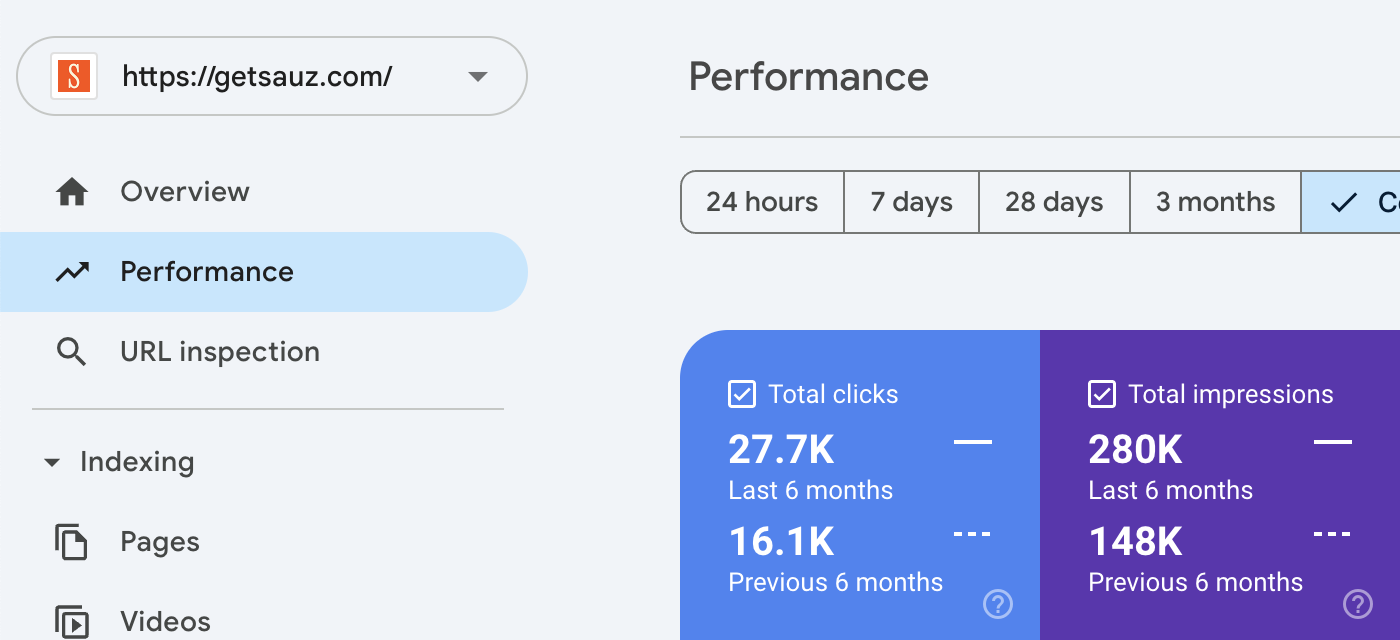This screenshot has height=640, width=1400.
Task: Click the getsauz site favicon
Action: pyautogui.click(x=74, y=77)
